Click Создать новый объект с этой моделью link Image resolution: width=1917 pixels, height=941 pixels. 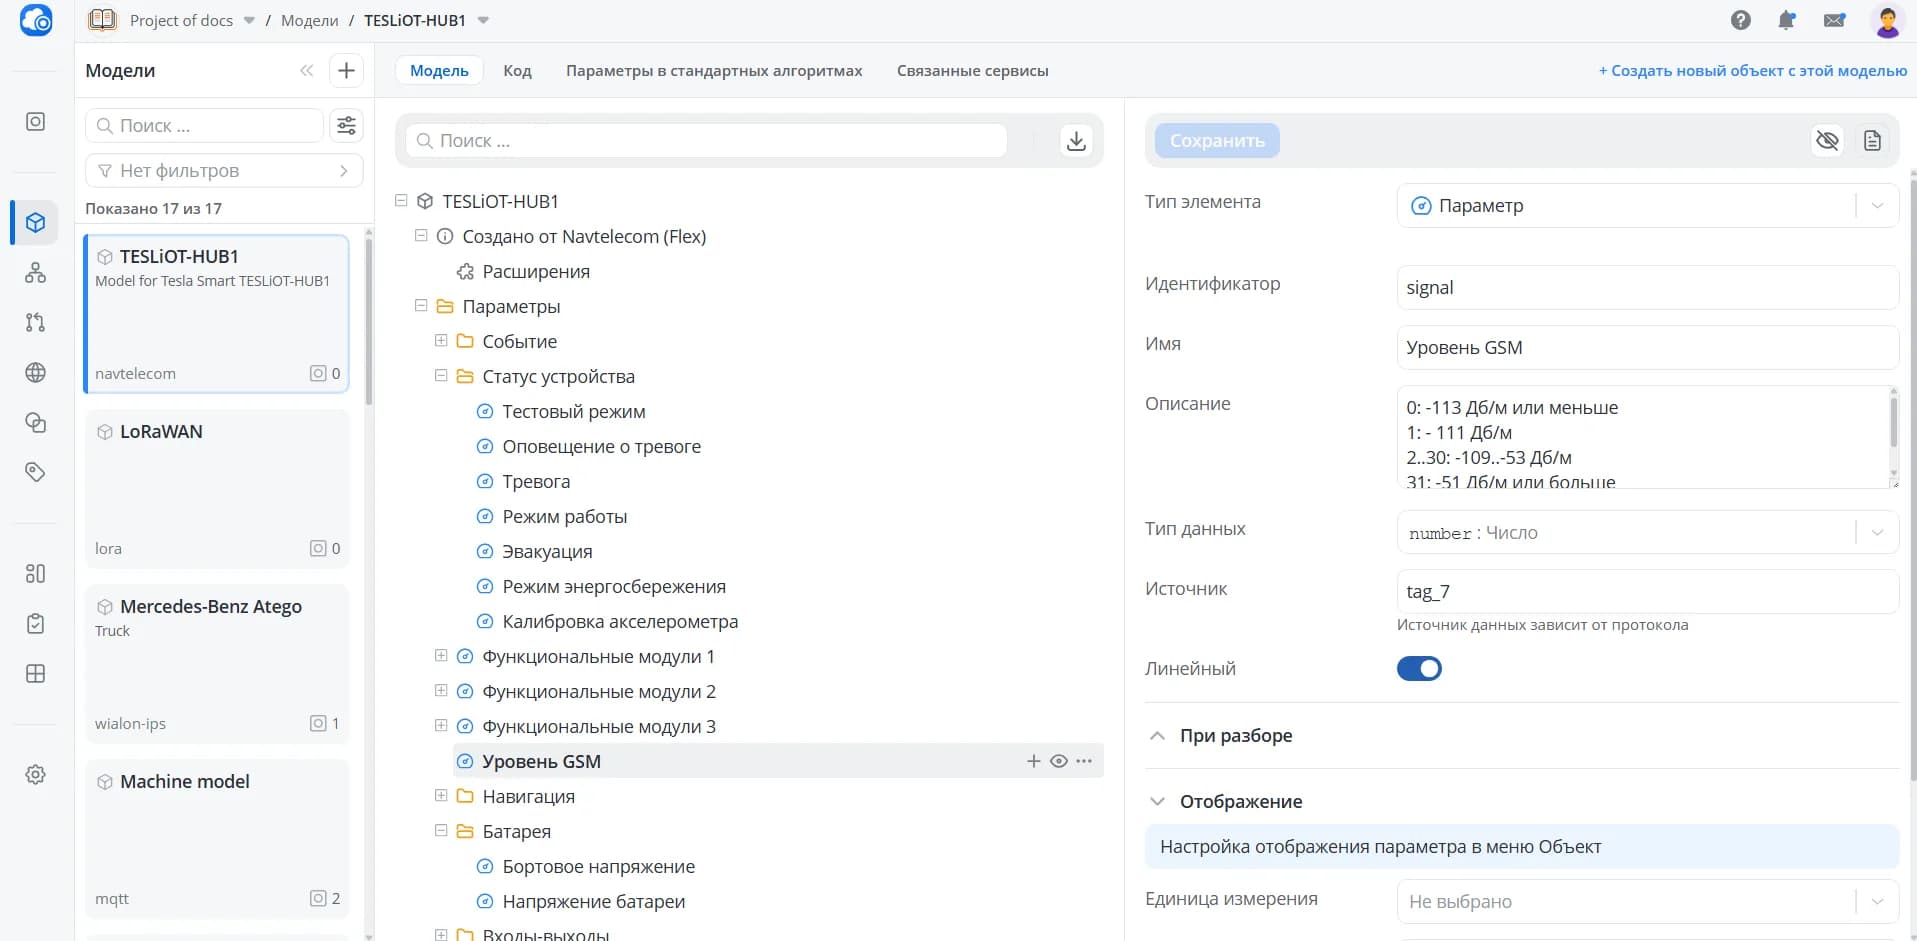[1753, 70]
